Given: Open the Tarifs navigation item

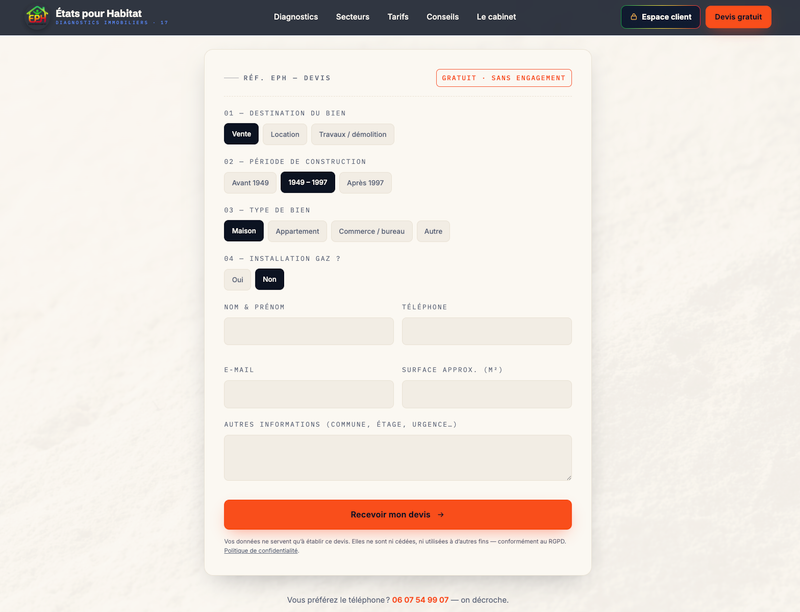Looking at the screenshot, I should [x=397, y=17].
